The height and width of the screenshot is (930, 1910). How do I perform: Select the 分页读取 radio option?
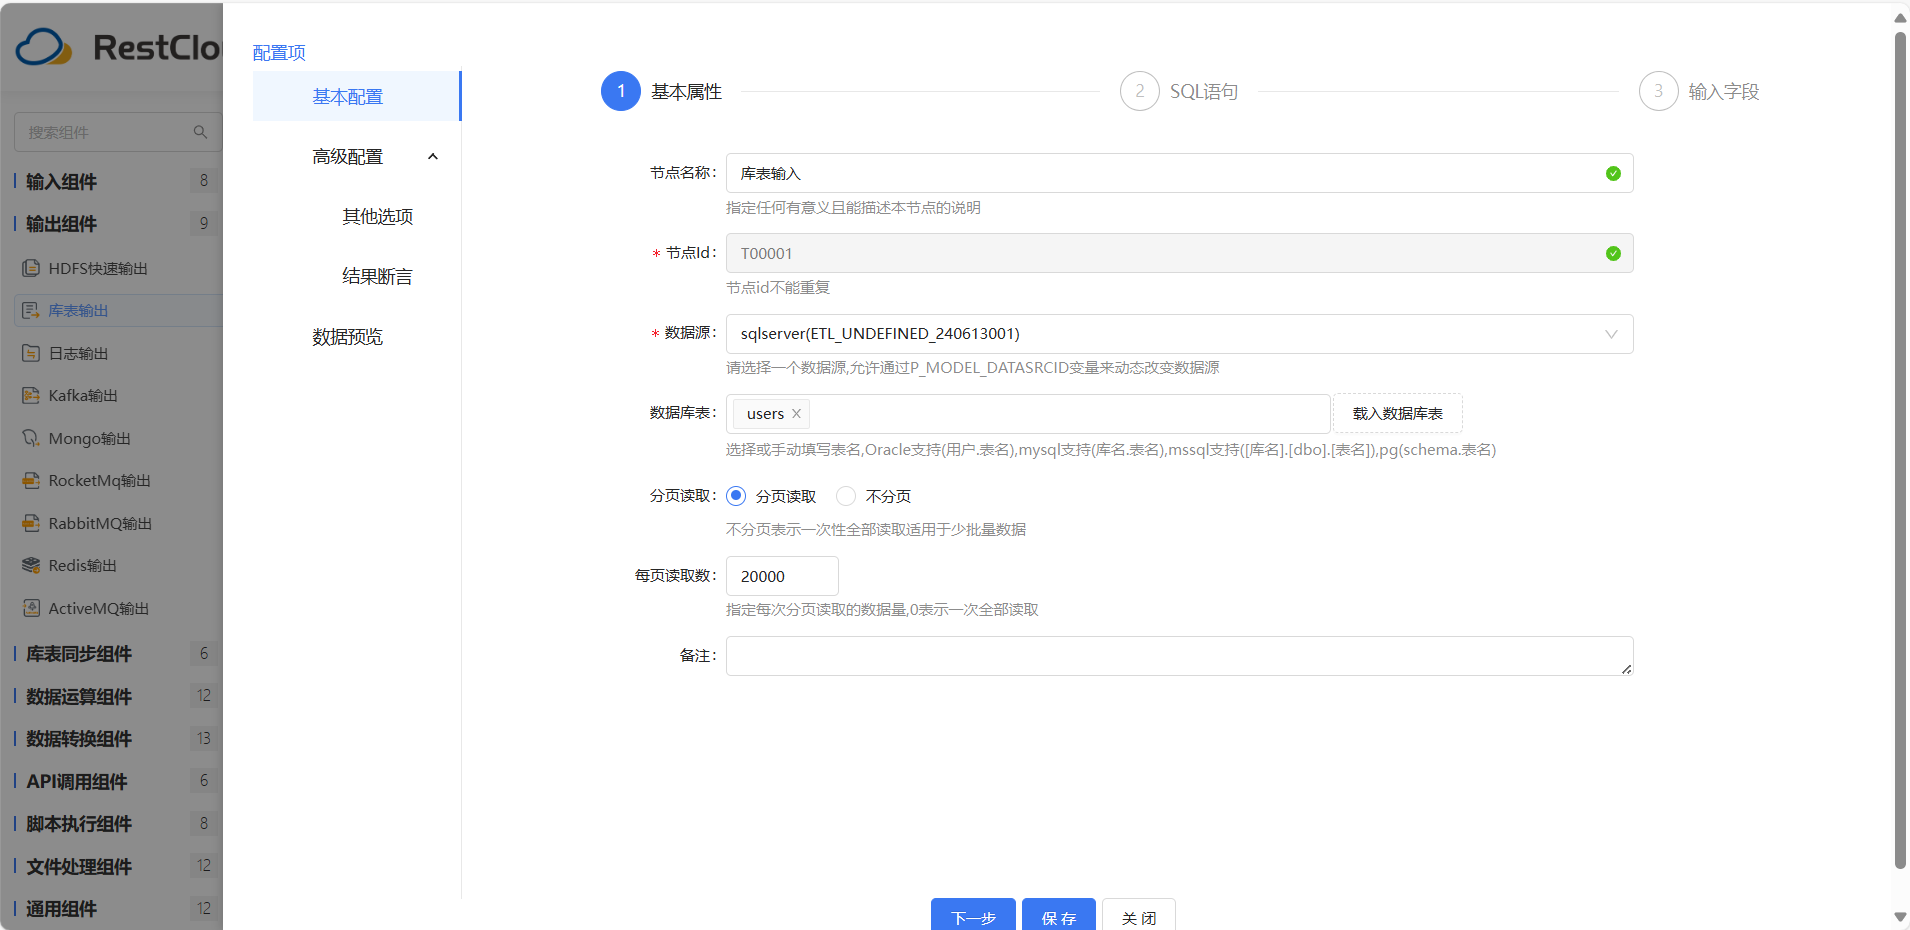click(x=736, y=496)
